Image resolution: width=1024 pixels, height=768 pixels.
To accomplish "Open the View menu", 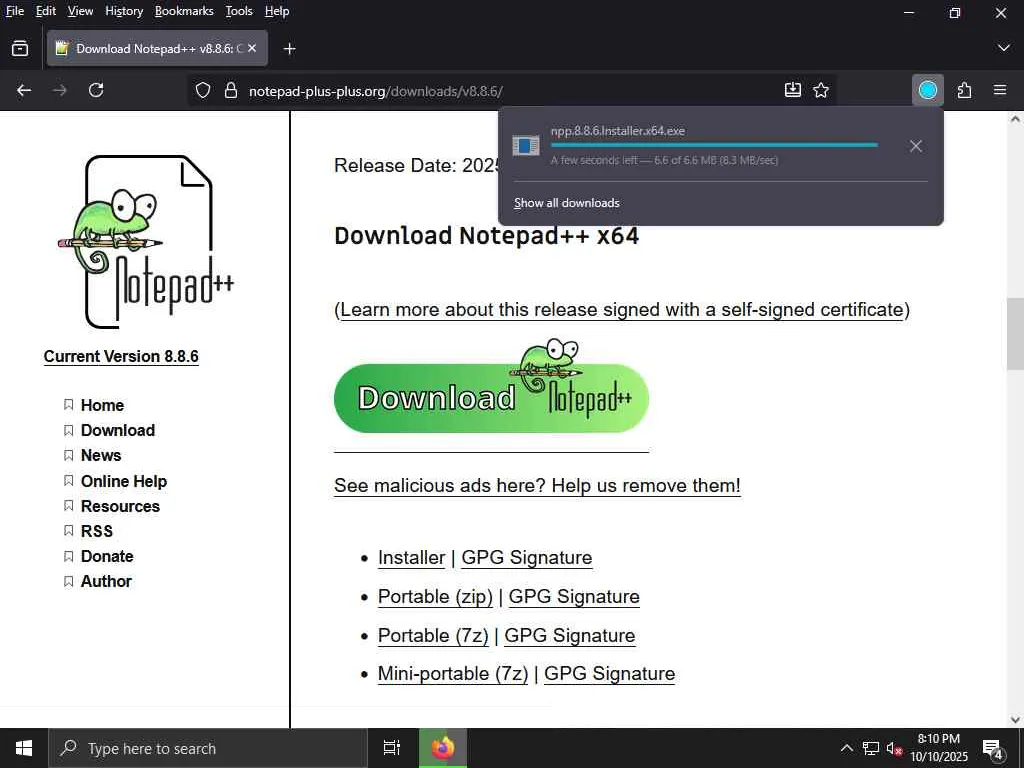I will (80, 11).
